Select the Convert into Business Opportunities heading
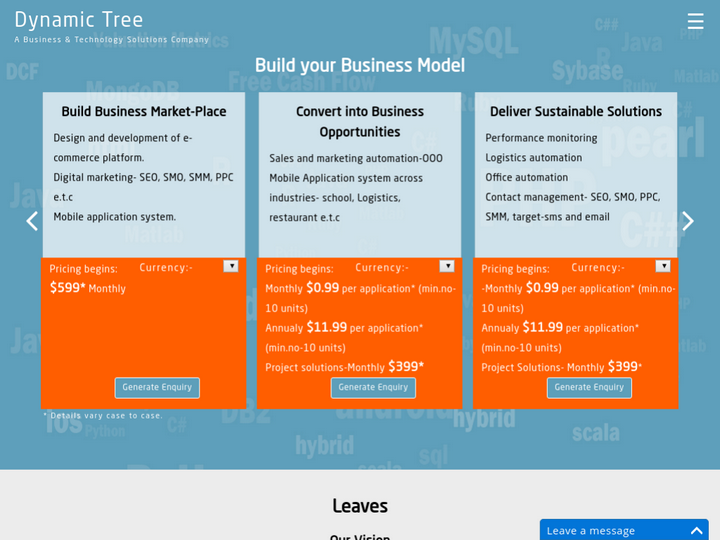Viewport: 720px width, 540px height. click(360, 122)
